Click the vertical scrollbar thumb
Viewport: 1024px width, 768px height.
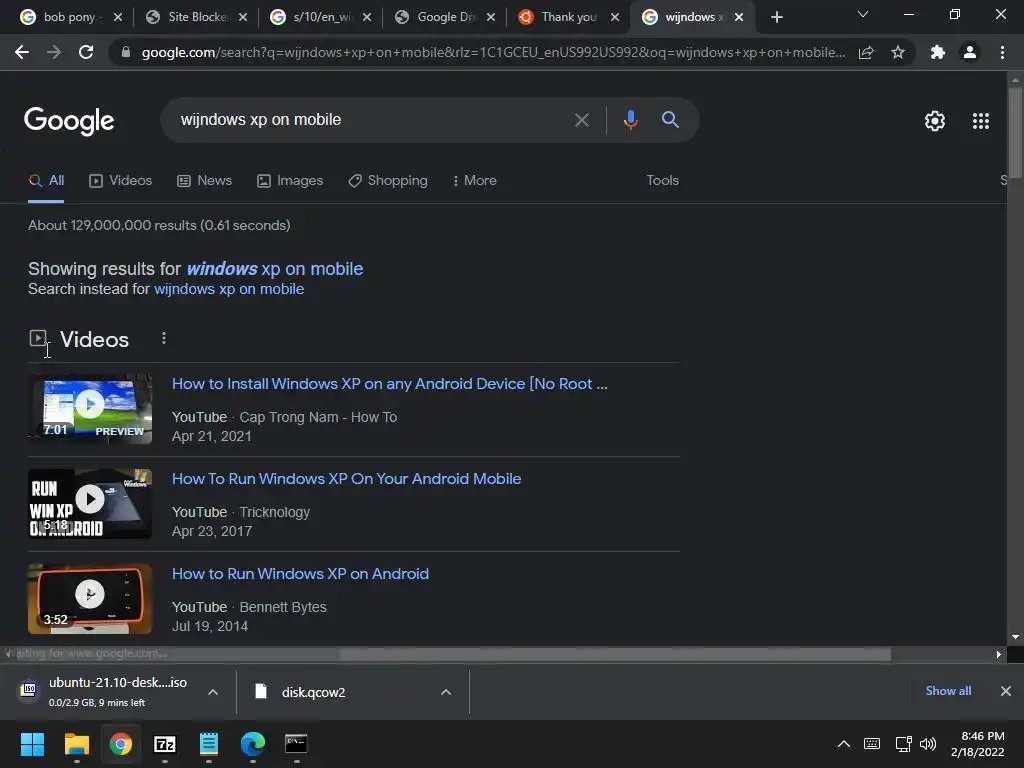(x=1015, y=132)
